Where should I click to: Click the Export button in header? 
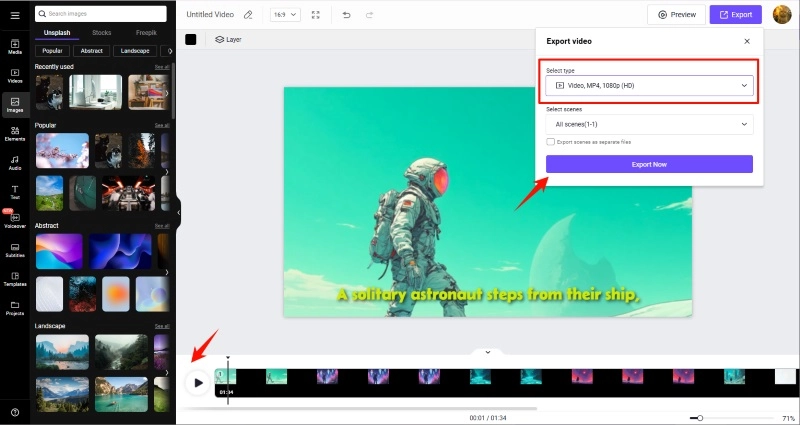tap(735, 15)
